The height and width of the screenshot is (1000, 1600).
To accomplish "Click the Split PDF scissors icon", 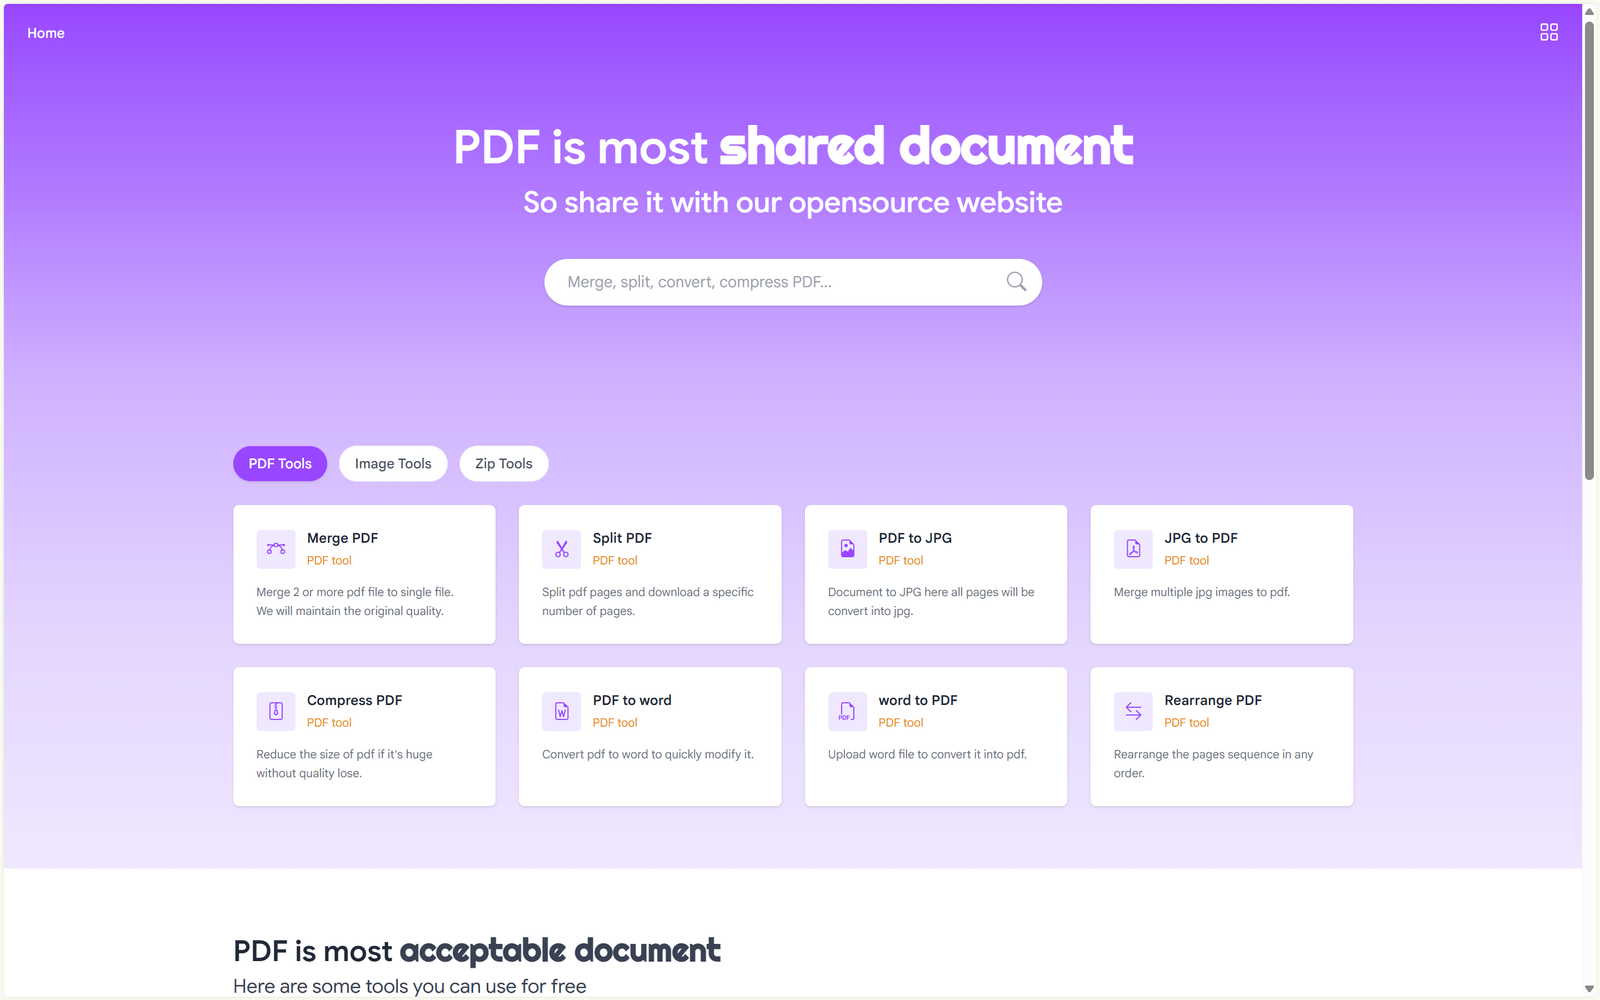I will 561,549.
